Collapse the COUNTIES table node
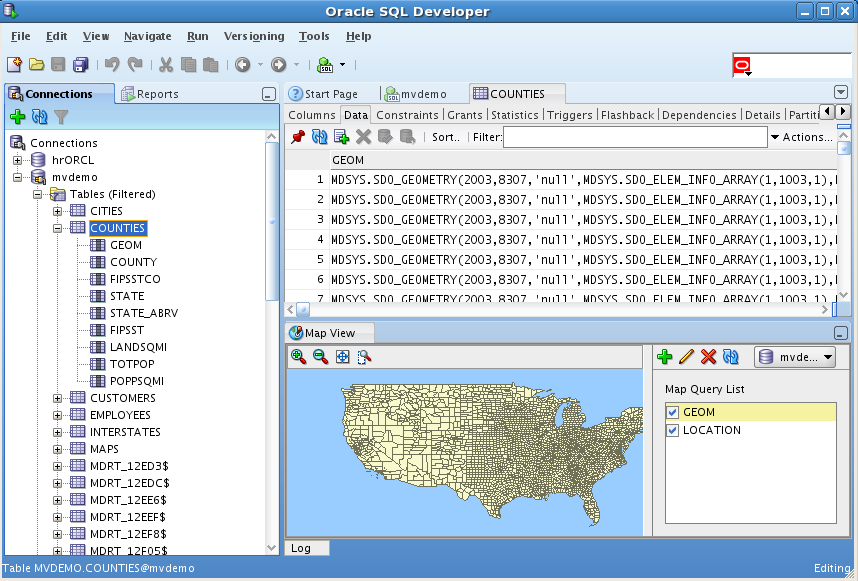The image size is (858, 581). [x=57, y=228]
